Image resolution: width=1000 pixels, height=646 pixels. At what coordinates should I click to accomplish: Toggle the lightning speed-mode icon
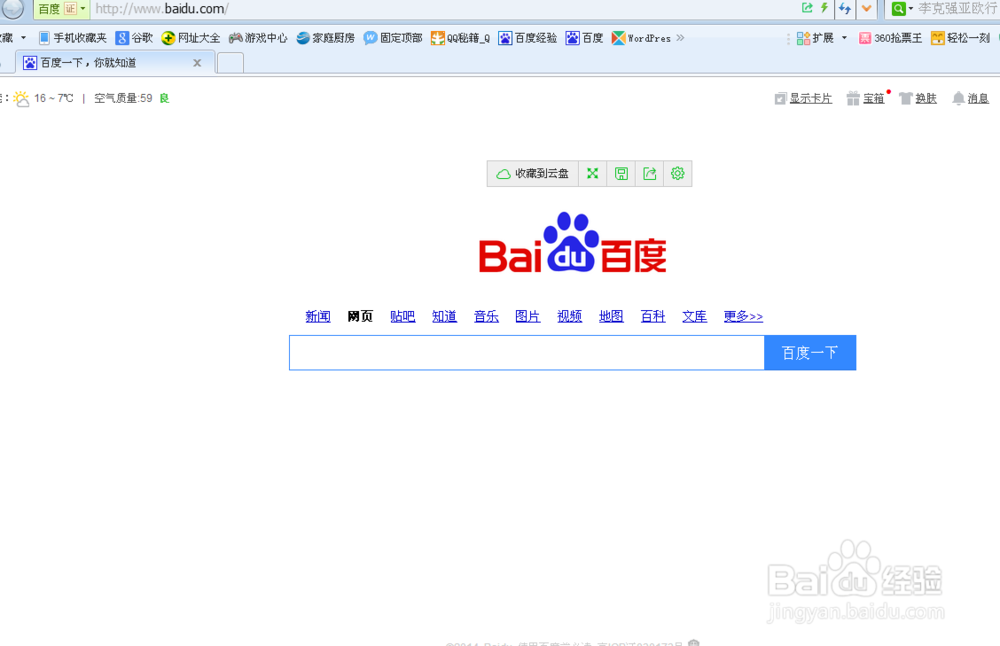(822, 8)
